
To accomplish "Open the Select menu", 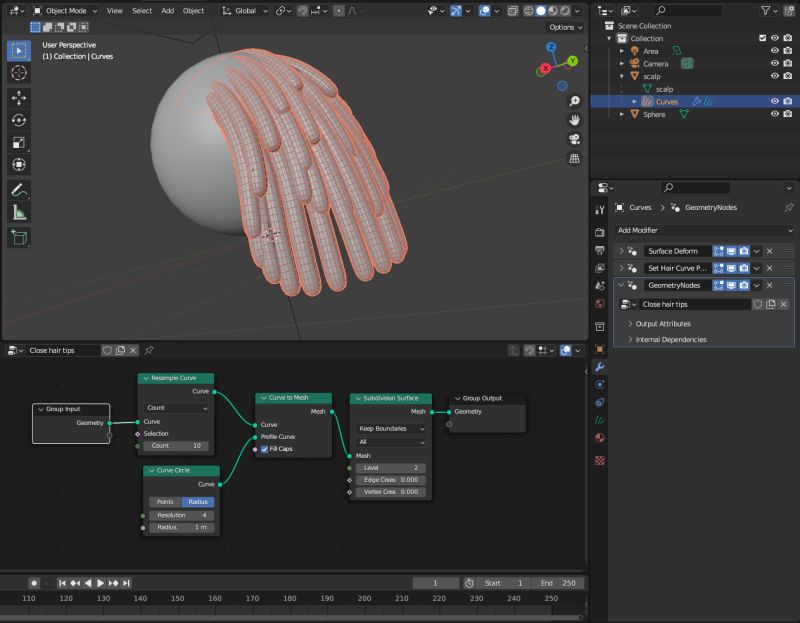I will pos(143,11).
